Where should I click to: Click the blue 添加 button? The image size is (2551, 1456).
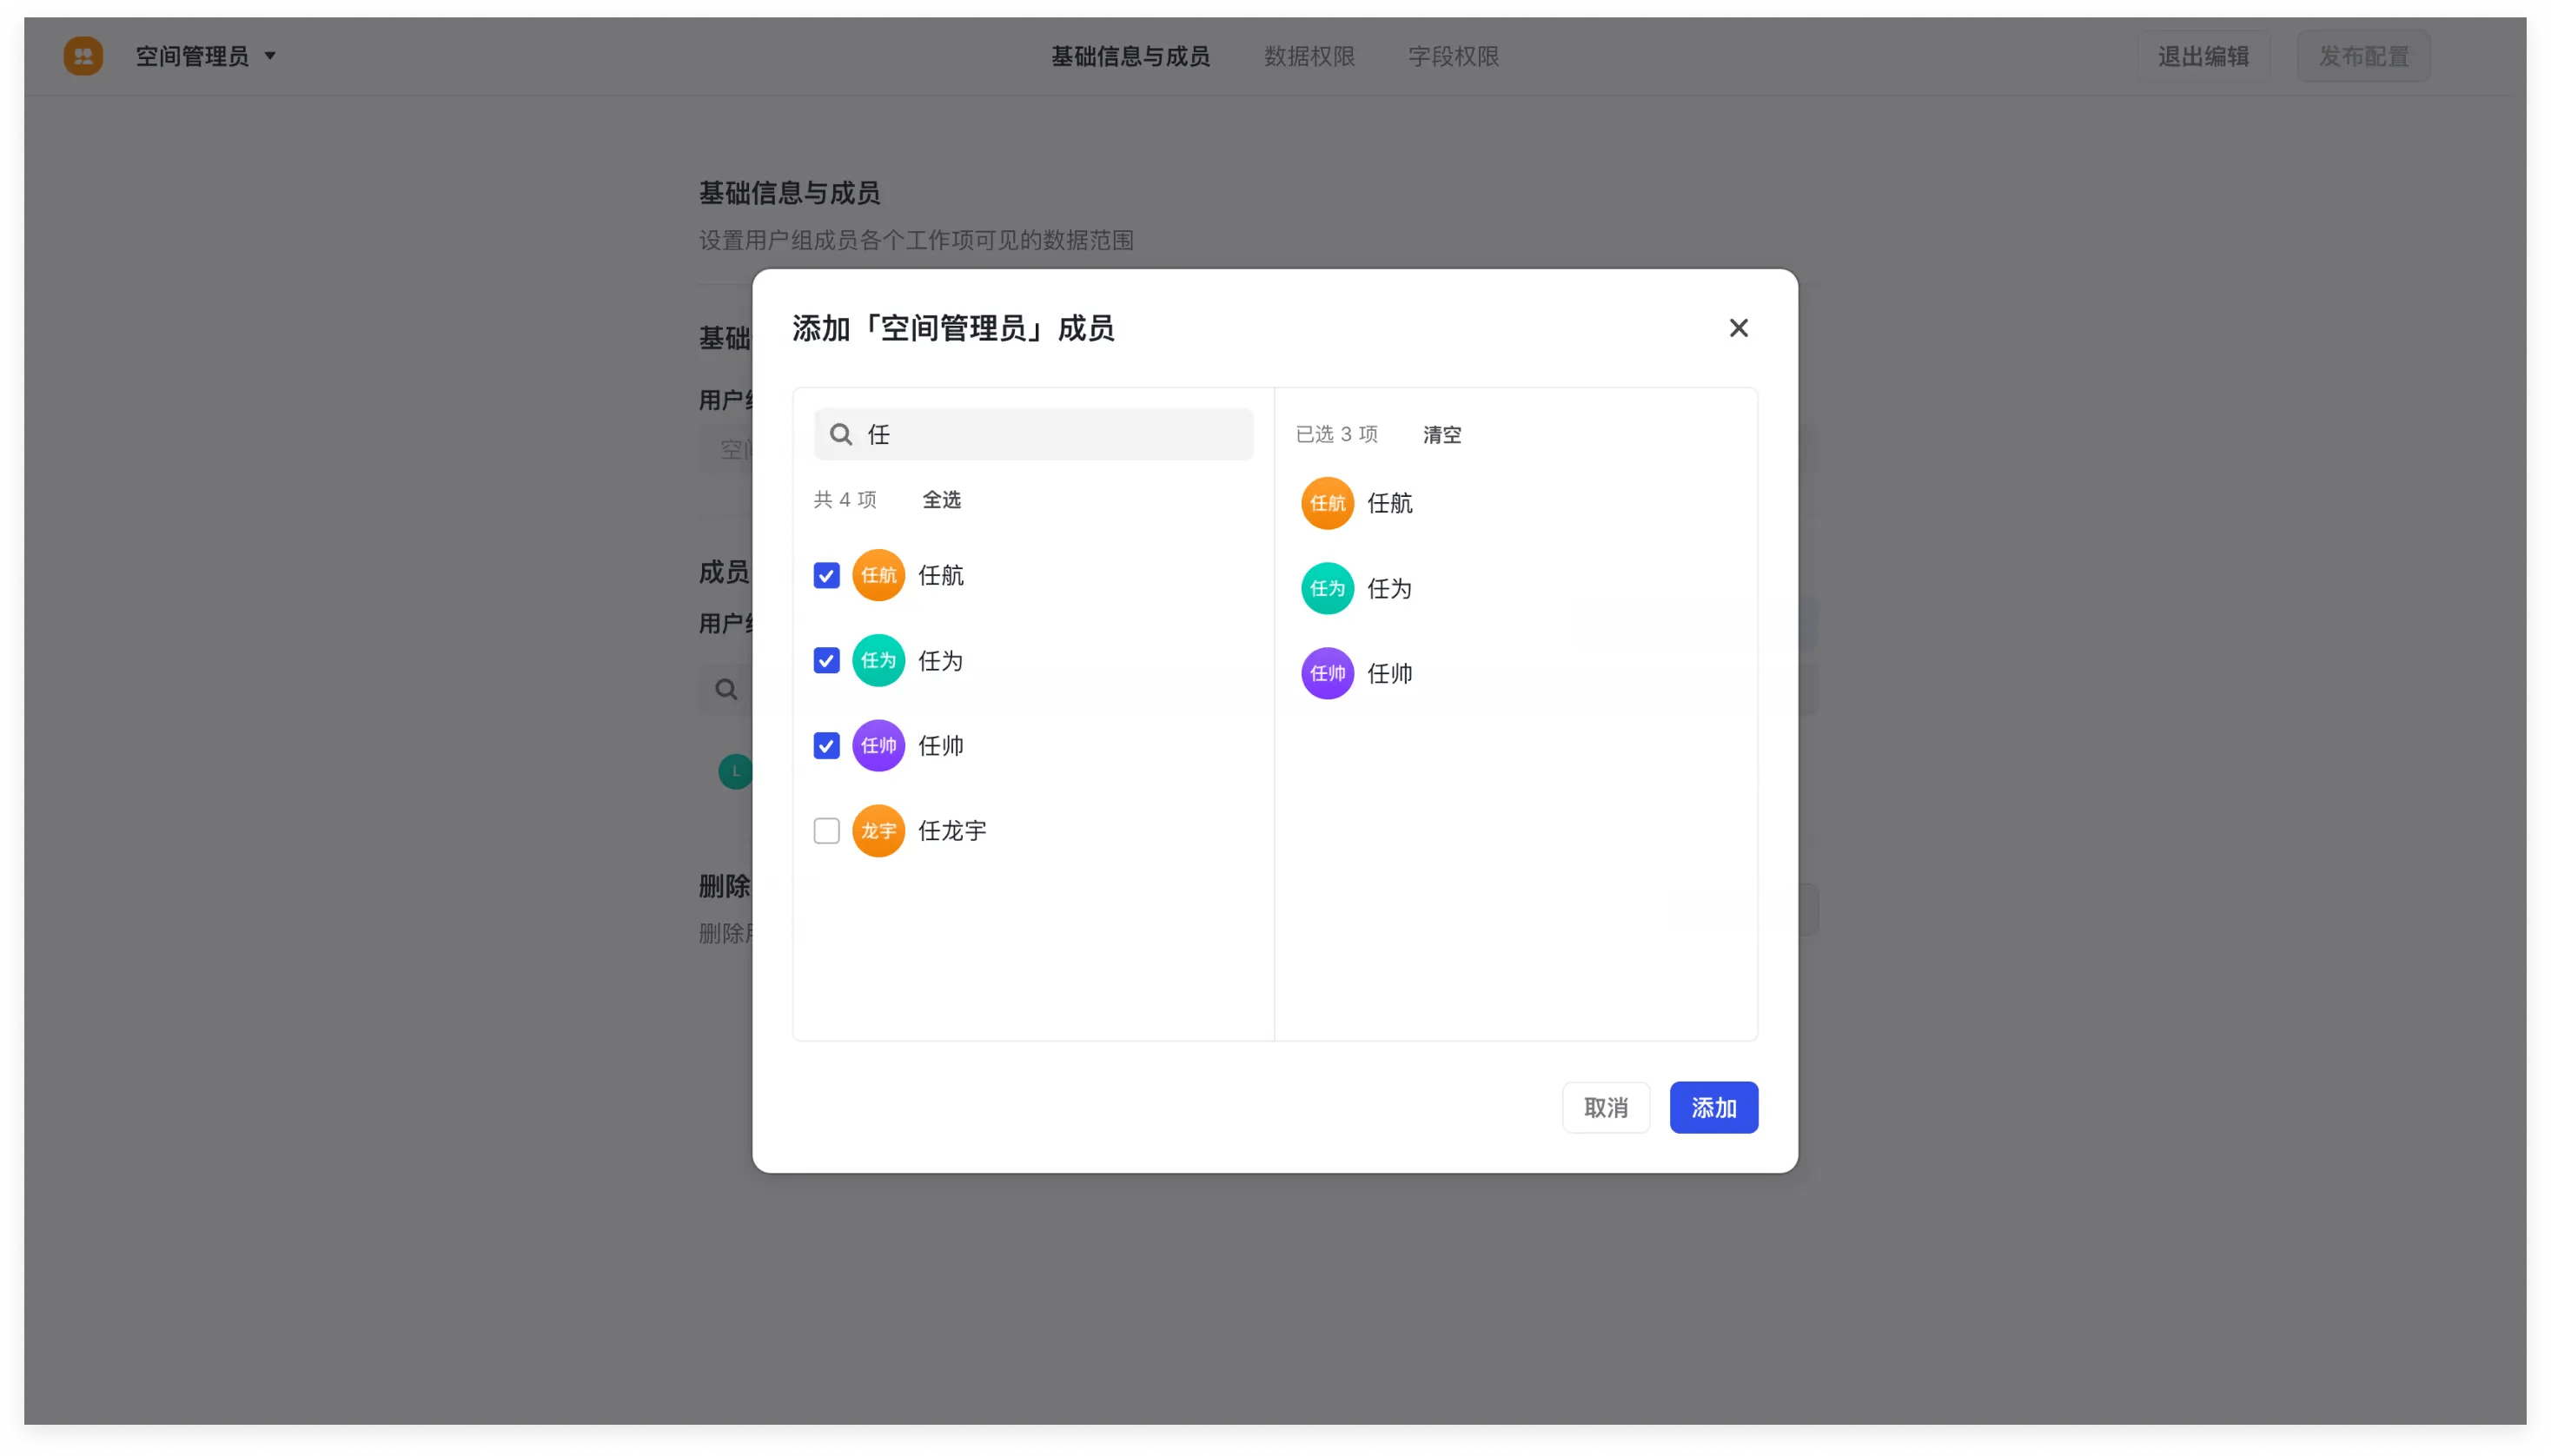(x=1713, y=1107)
